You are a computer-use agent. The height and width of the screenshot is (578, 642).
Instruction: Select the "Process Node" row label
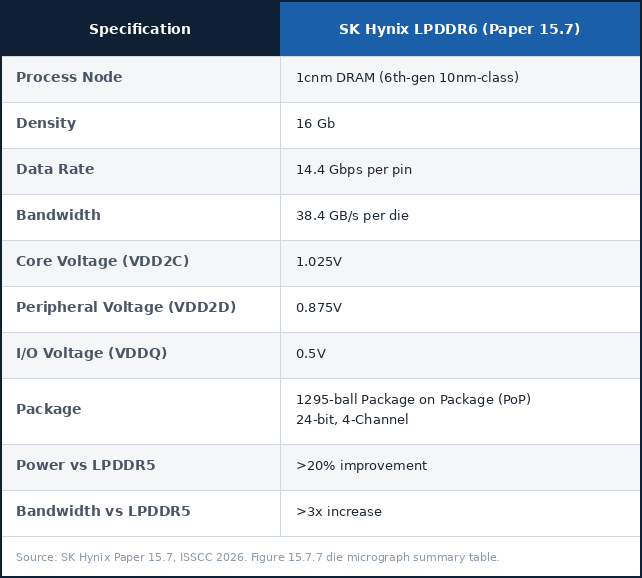pyautogui.click(x=69, y=77)
